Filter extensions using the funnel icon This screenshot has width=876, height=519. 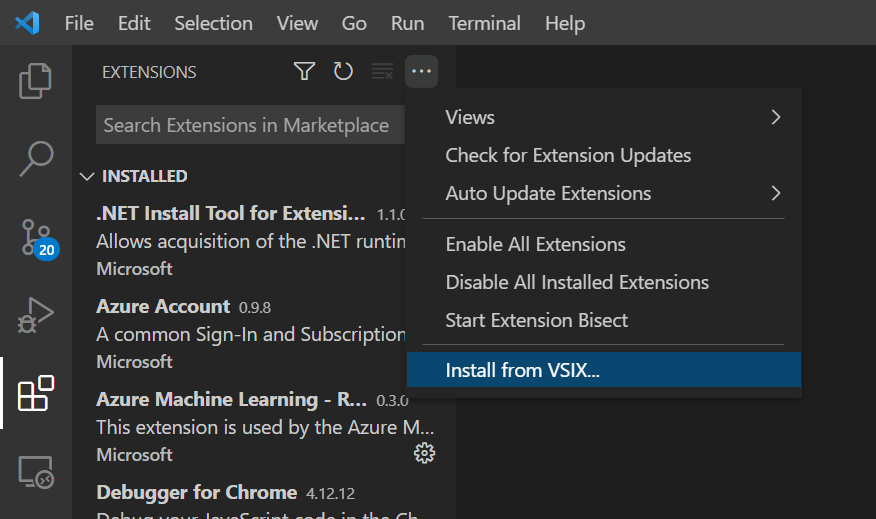tap(304, 72)
